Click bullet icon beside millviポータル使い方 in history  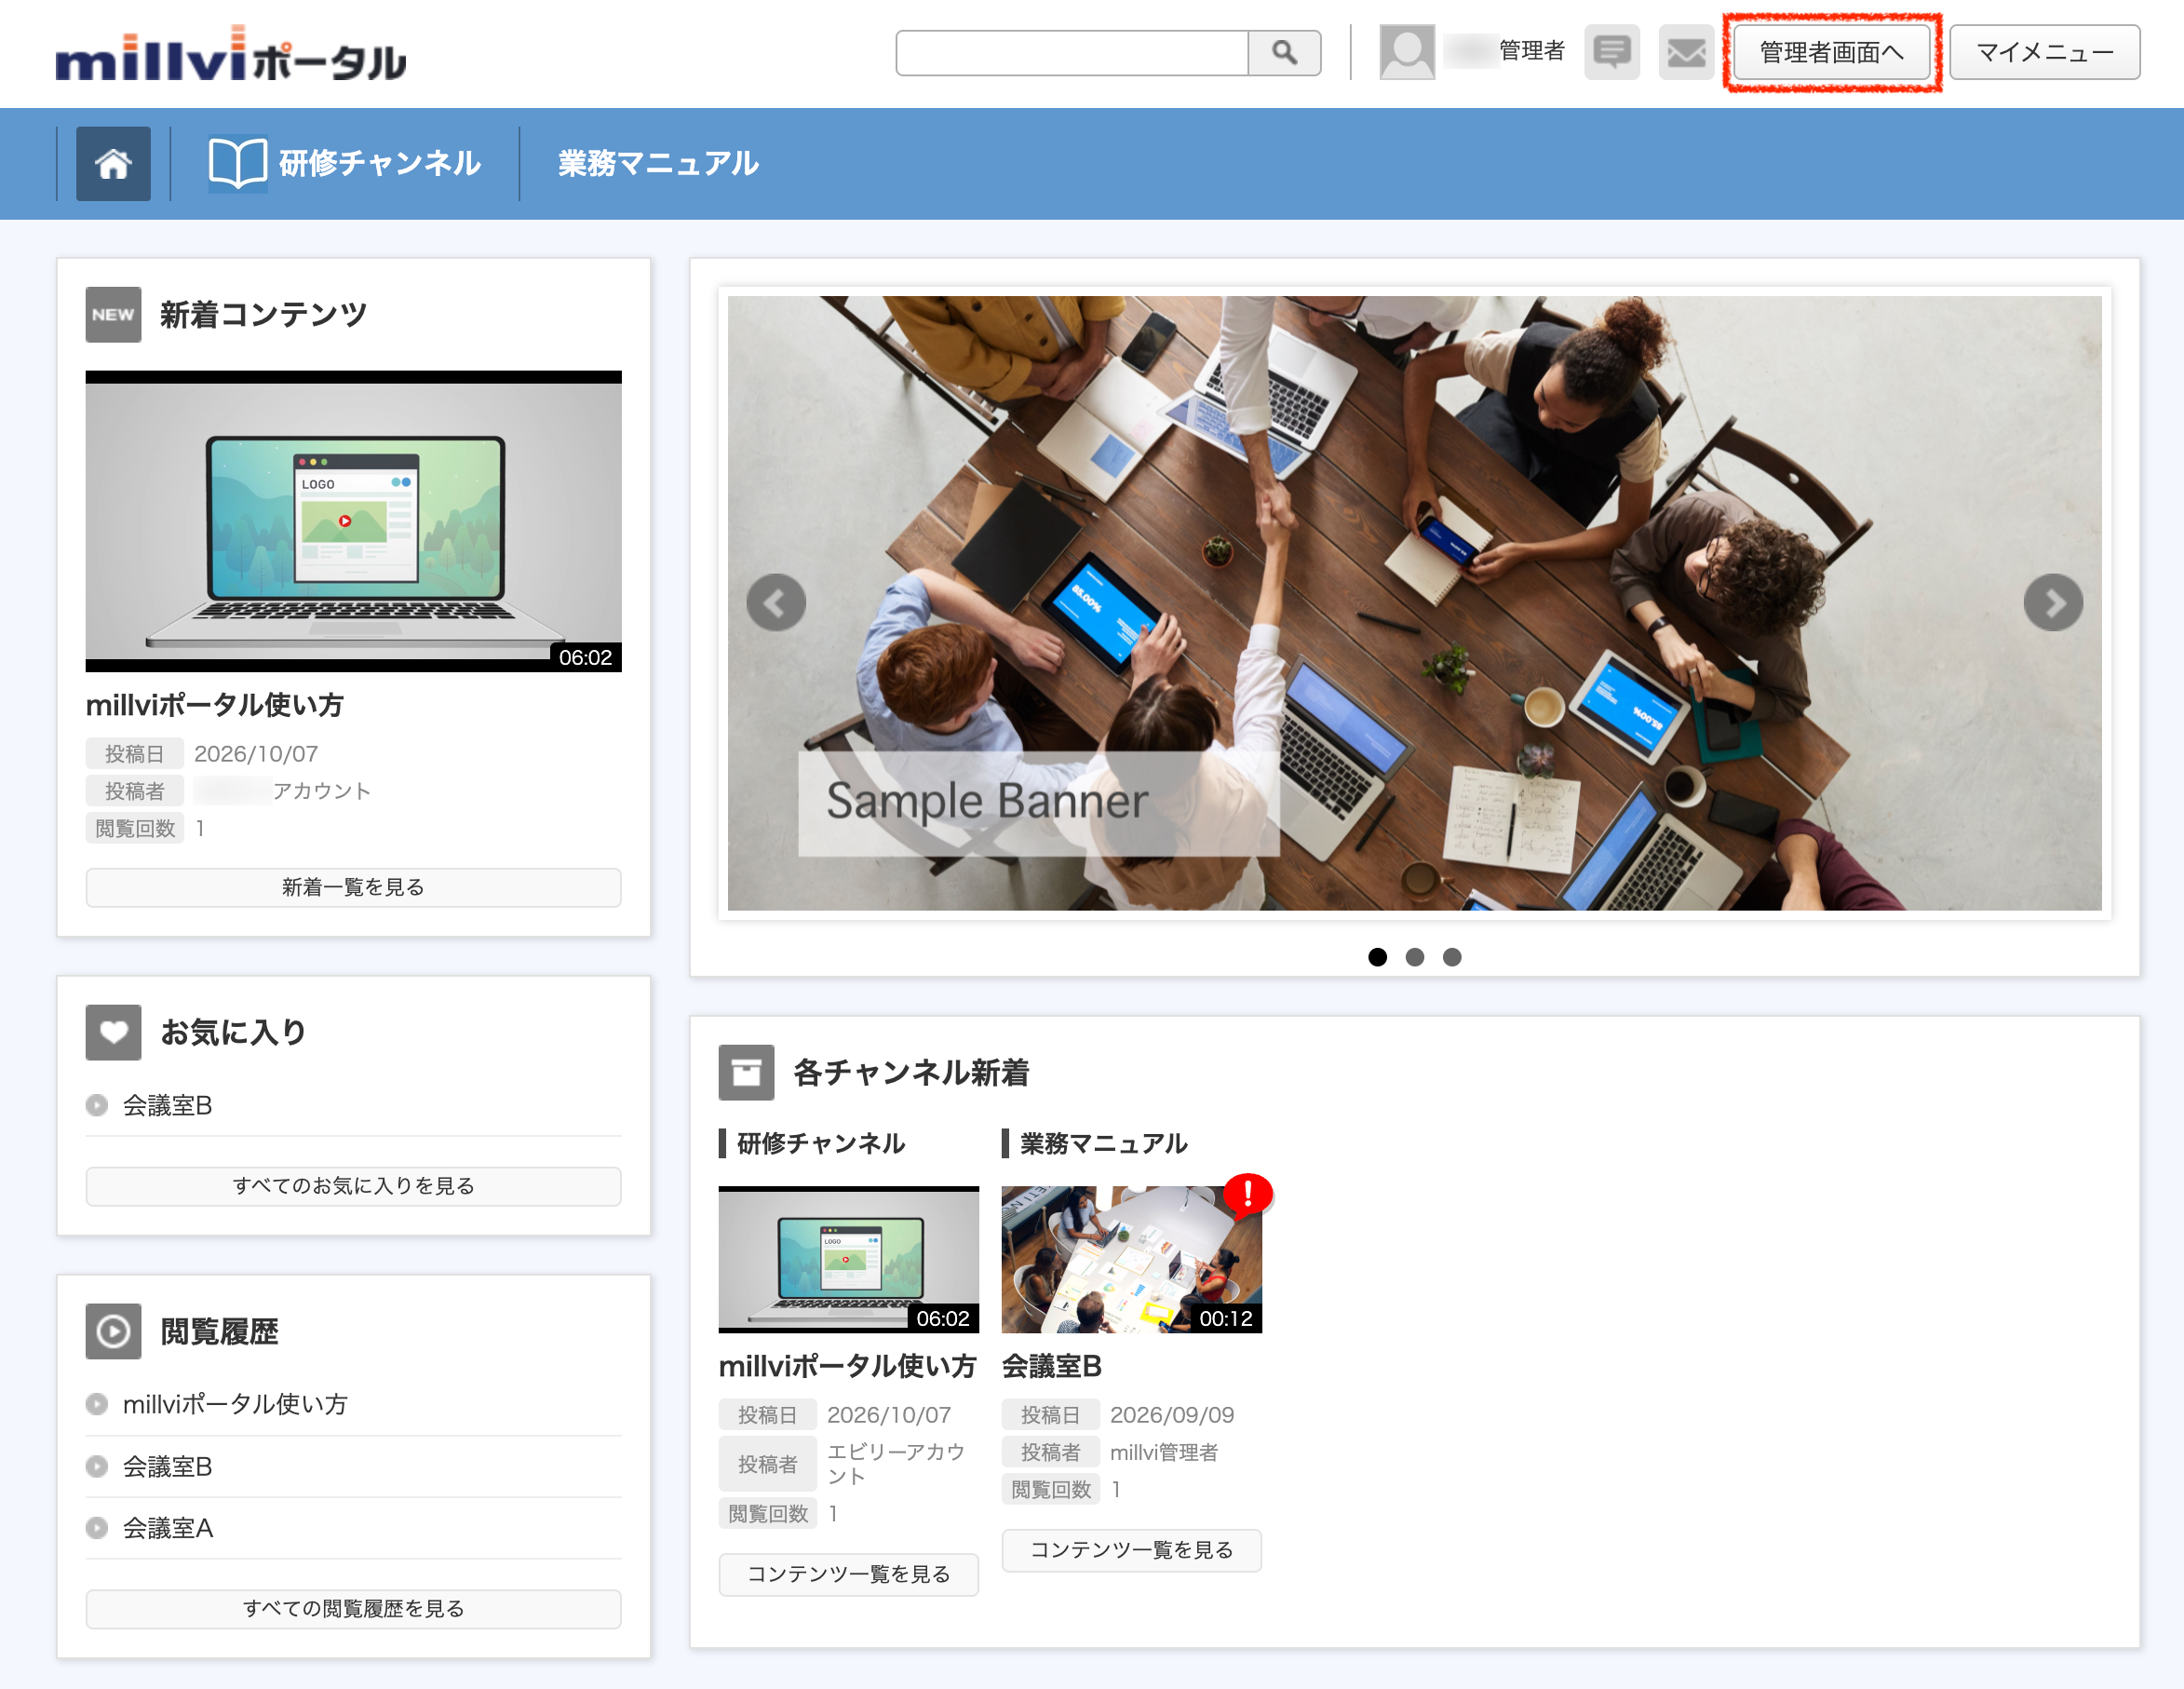click(x=97, y=1404)
